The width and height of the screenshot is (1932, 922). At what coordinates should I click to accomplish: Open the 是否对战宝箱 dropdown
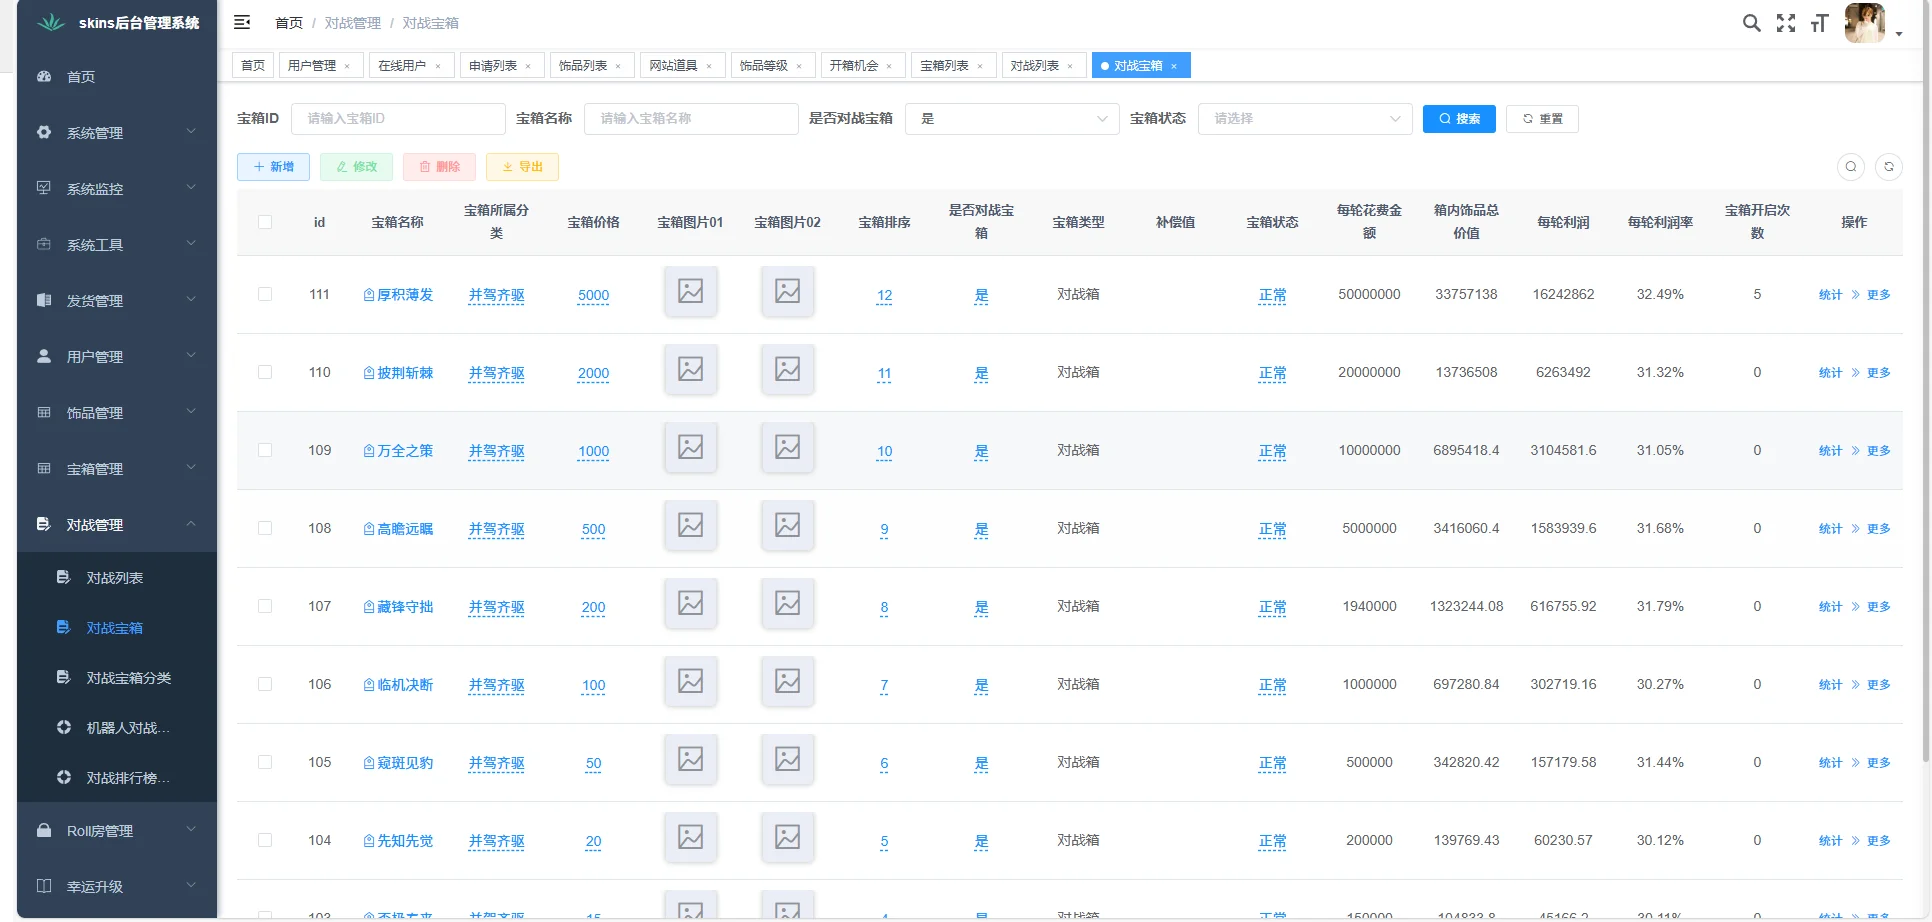(1012, 118)
